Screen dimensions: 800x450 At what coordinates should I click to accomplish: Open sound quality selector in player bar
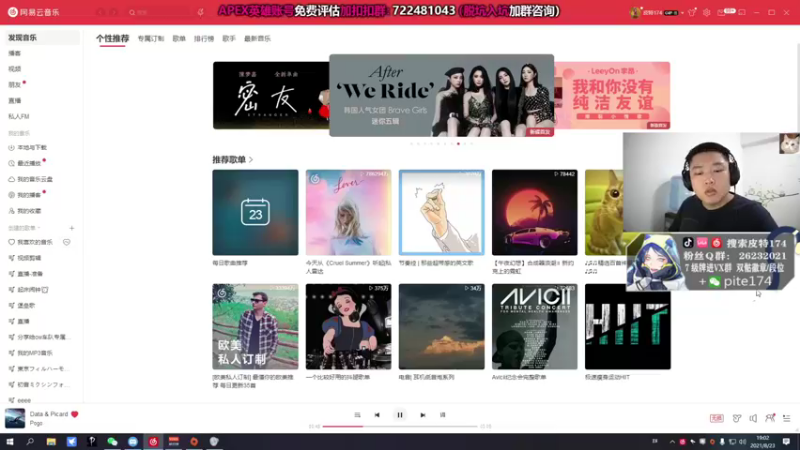(716, 418)
